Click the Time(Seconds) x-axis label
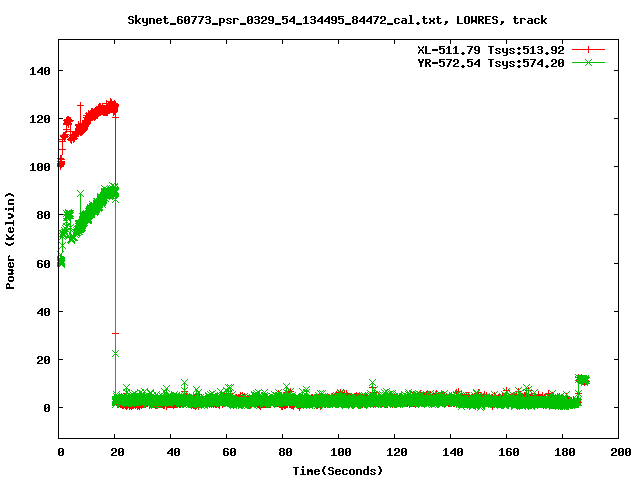 [x=338, y=471]
